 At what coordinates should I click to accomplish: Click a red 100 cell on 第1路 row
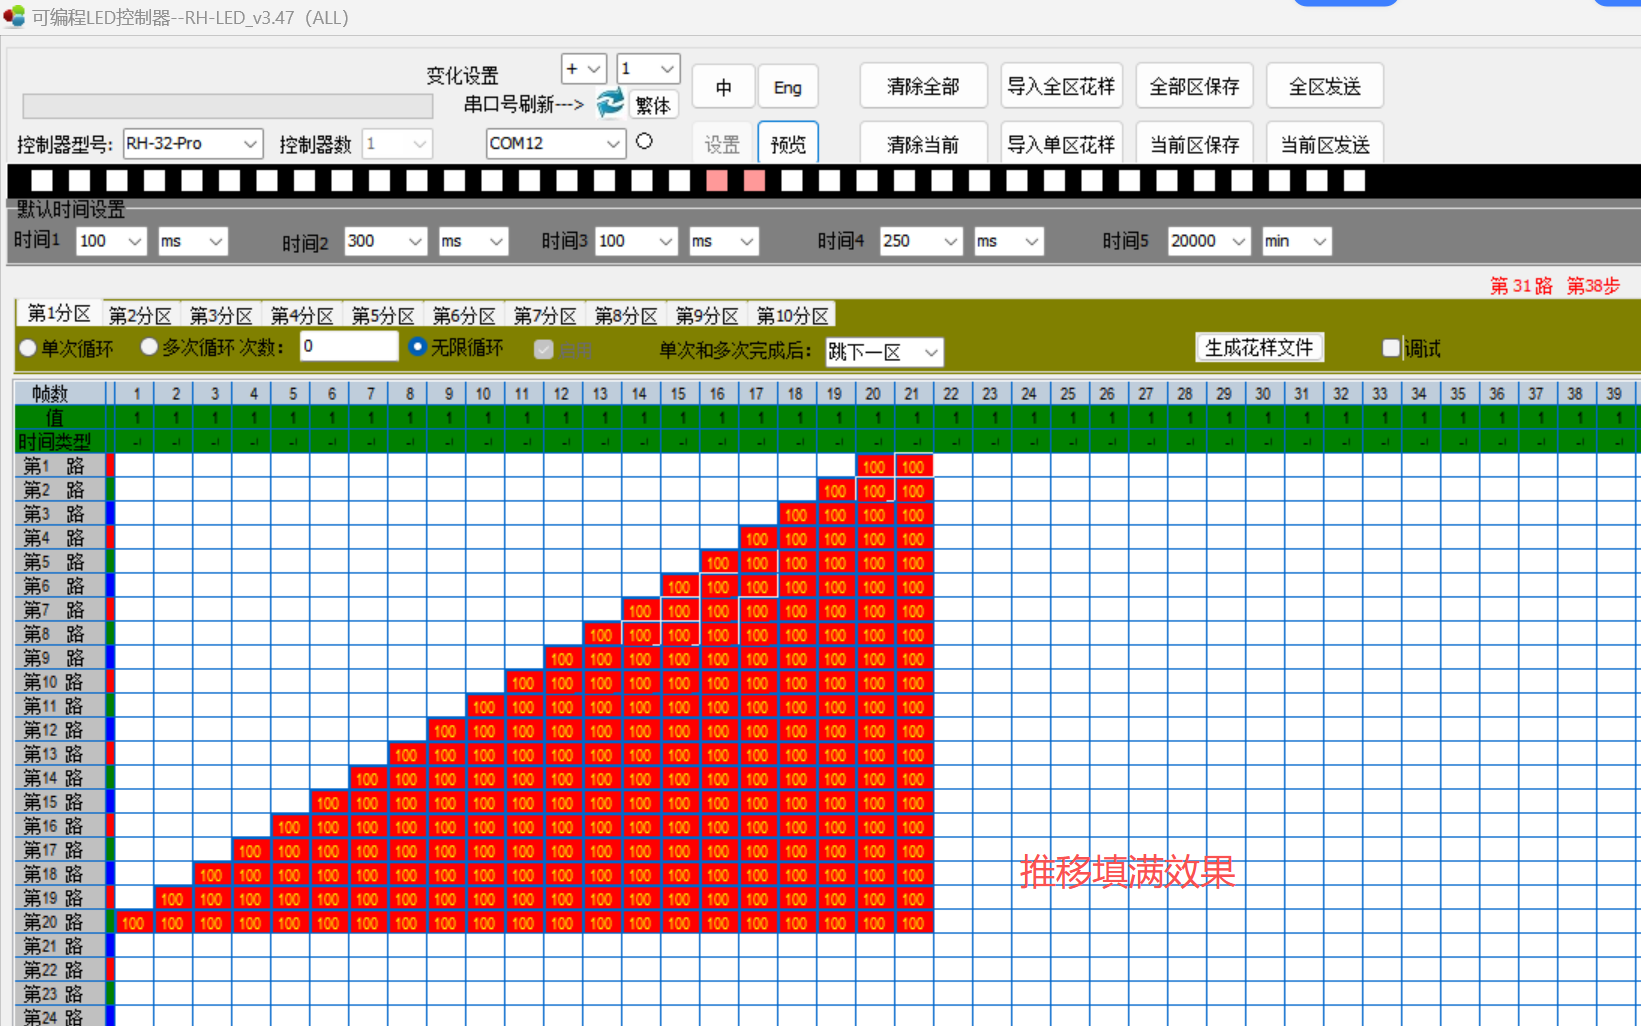[873, 465]
